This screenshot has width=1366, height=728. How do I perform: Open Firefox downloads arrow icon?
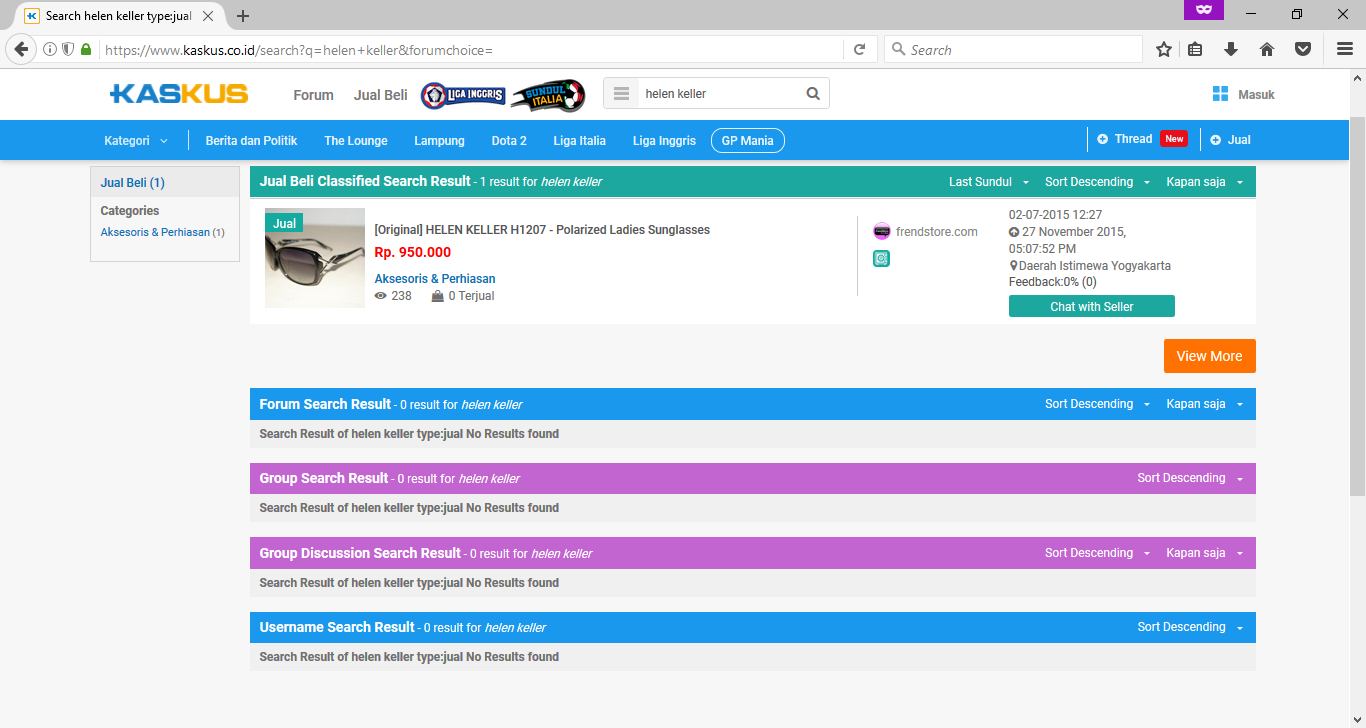click(1231, 49)
